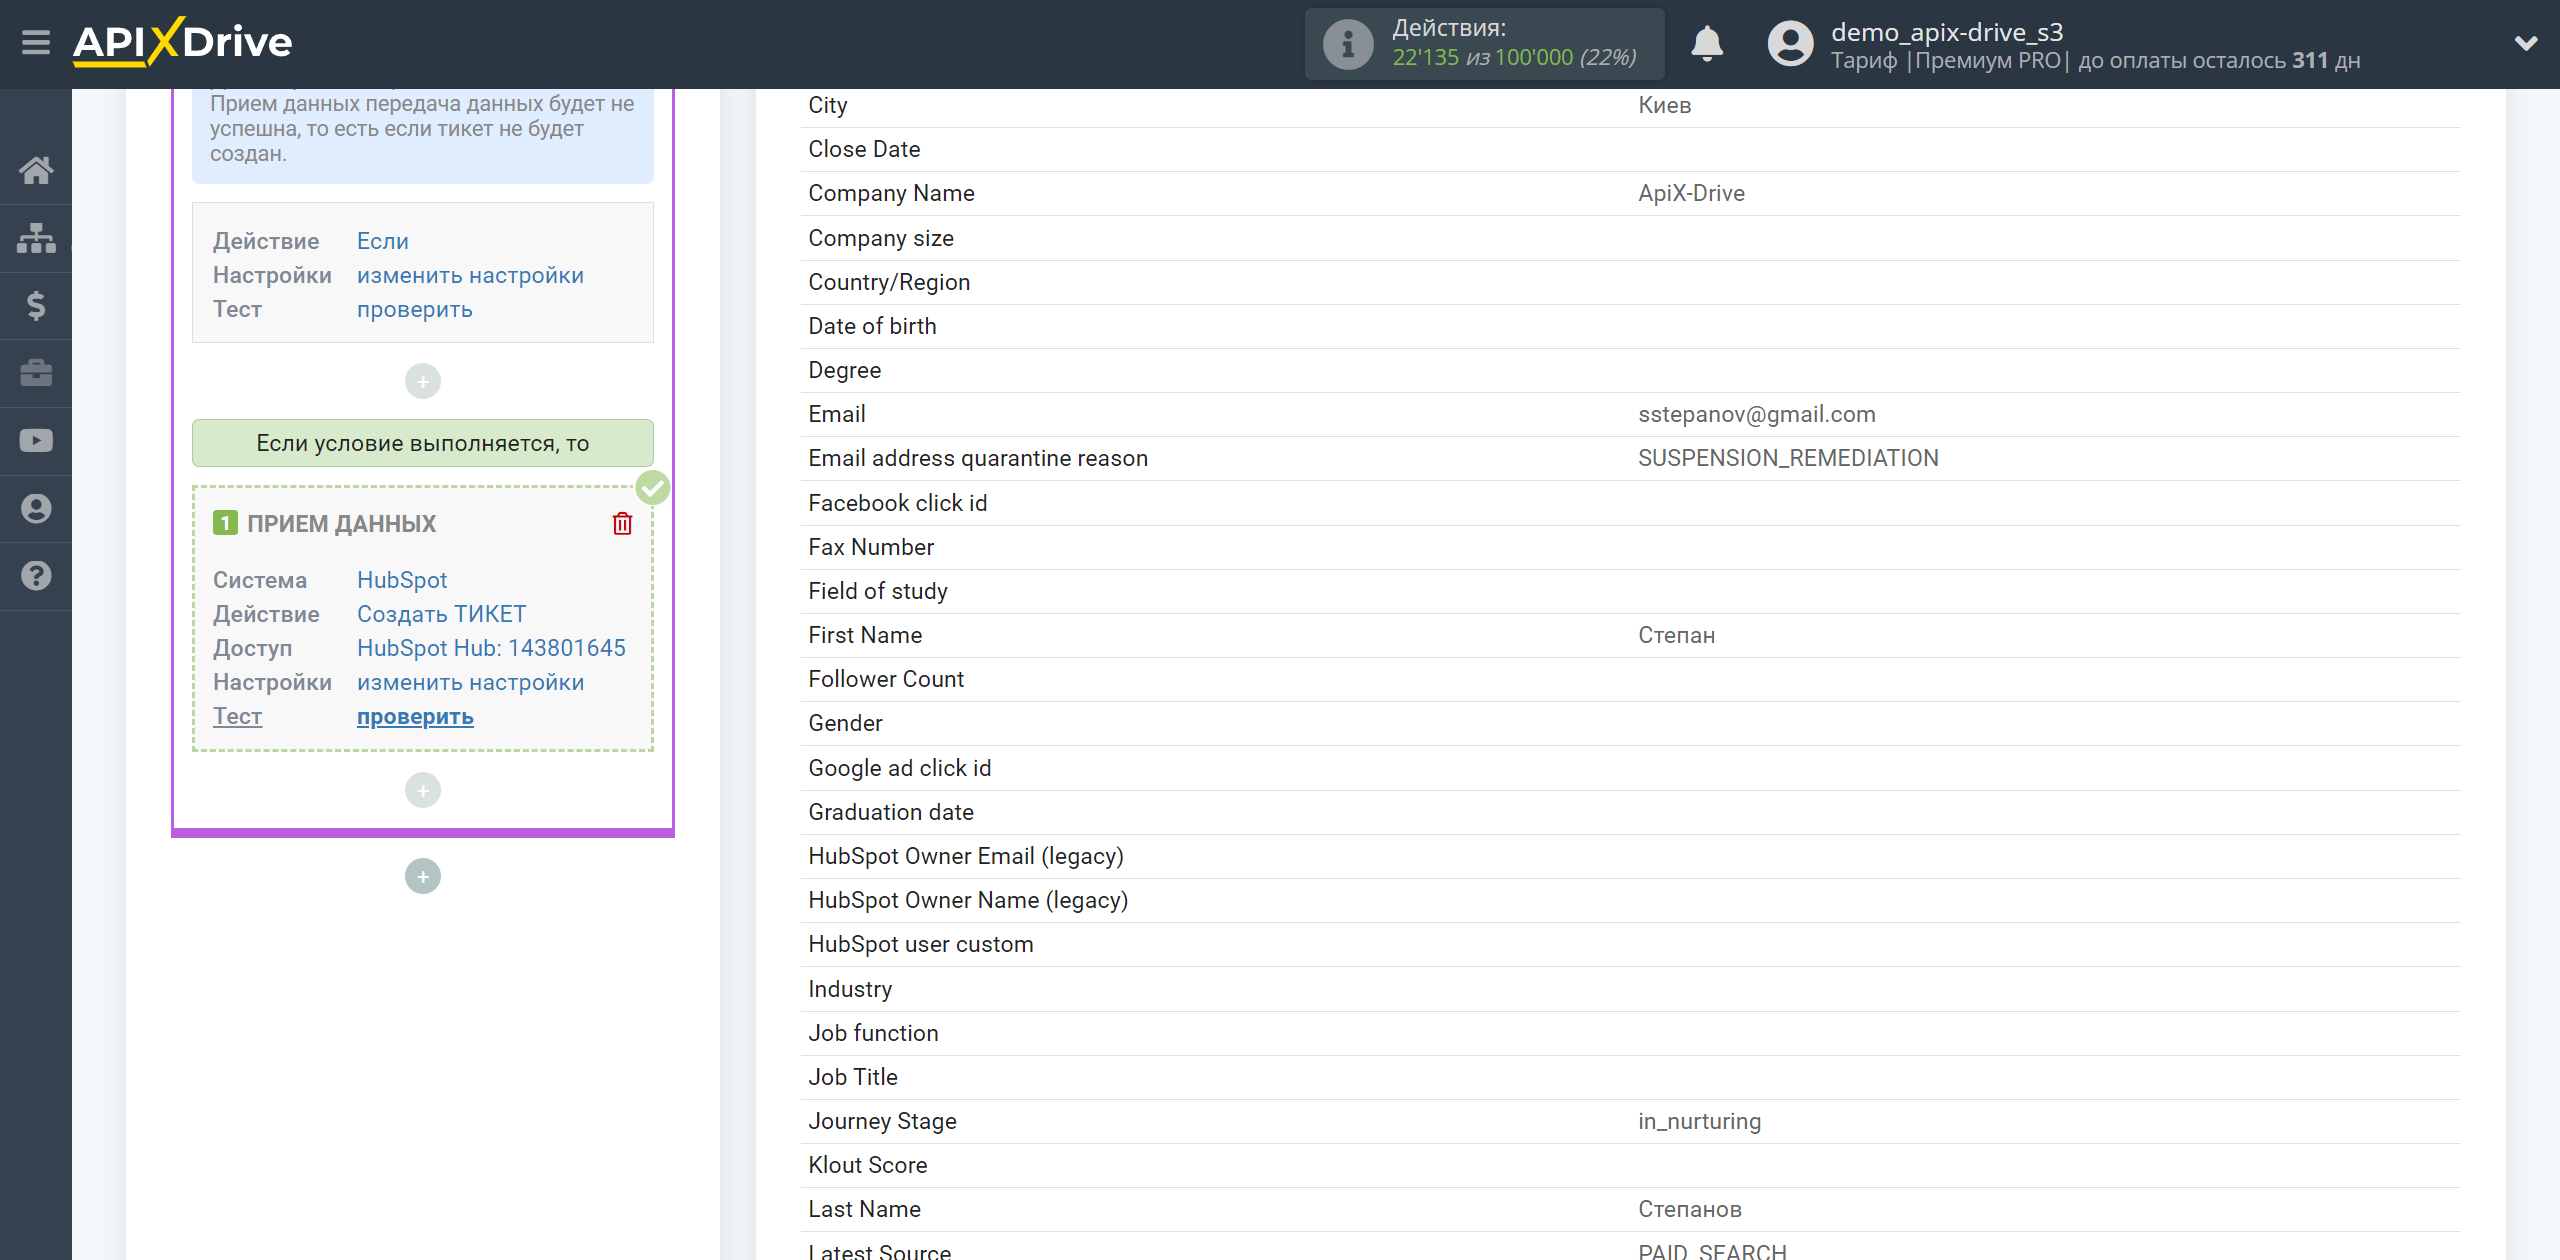Screen dimensions: 2560x1260
Task: Click the Если условие выполняется, то banner
Action: click(x=423, y=443)
